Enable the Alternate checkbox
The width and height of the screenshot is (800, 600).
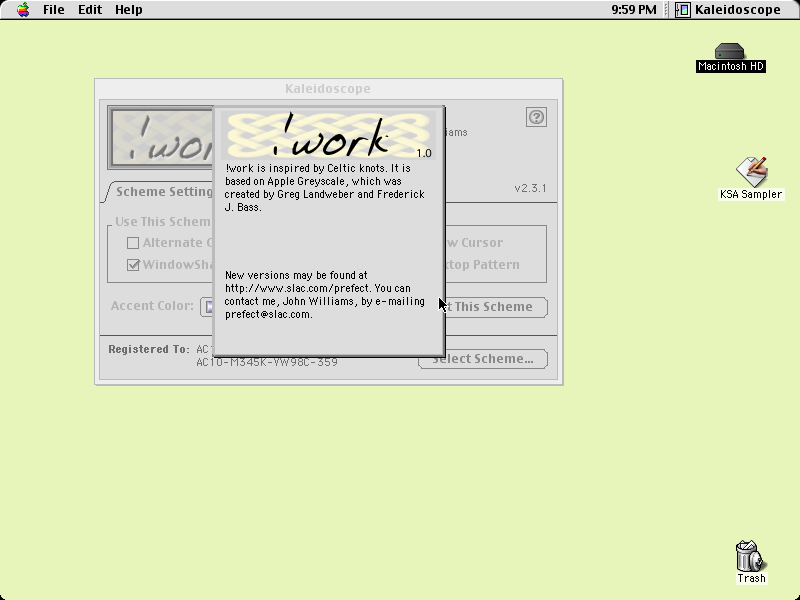coord(133,243)
